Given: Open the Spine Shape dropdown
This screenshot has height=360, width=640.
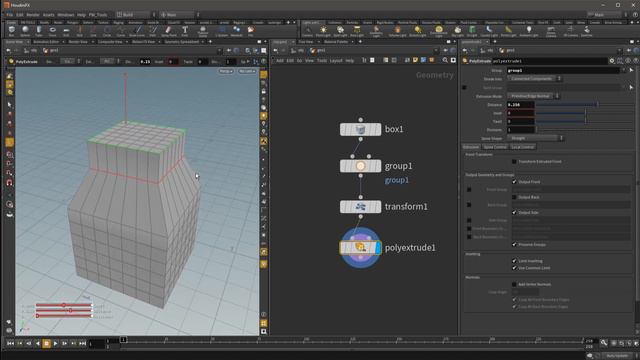Looking at the screenshot, I should pos(535,138).
